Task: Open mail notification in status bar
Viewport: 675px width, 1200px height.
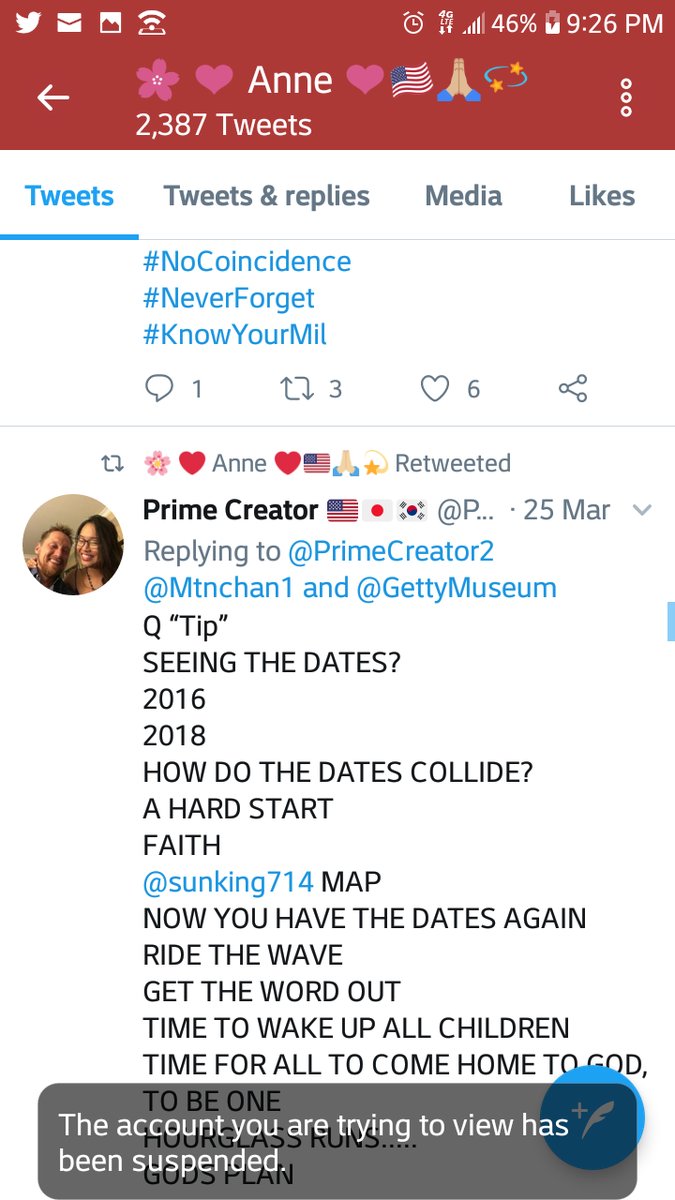Action: coord(69,22)
